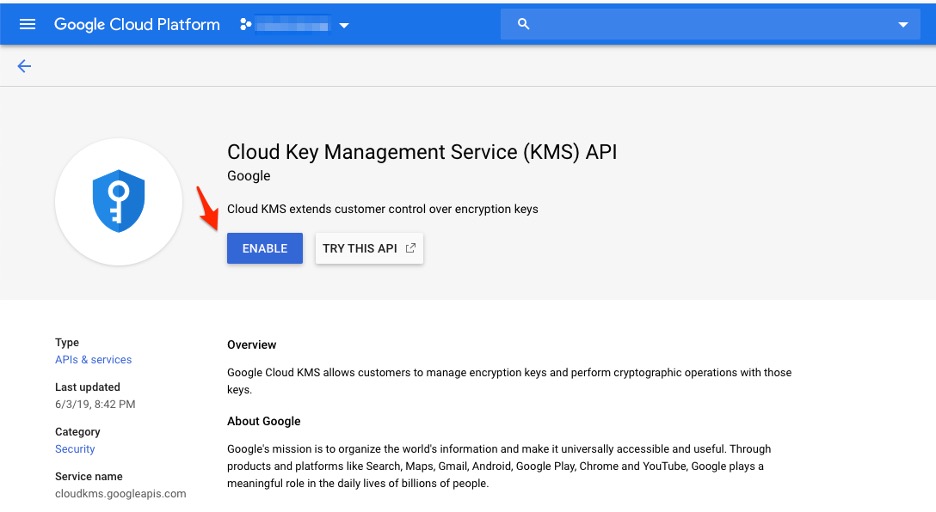Open the hamburger navigation menu
The image size is (936, 512).
(x=27, y=24)
